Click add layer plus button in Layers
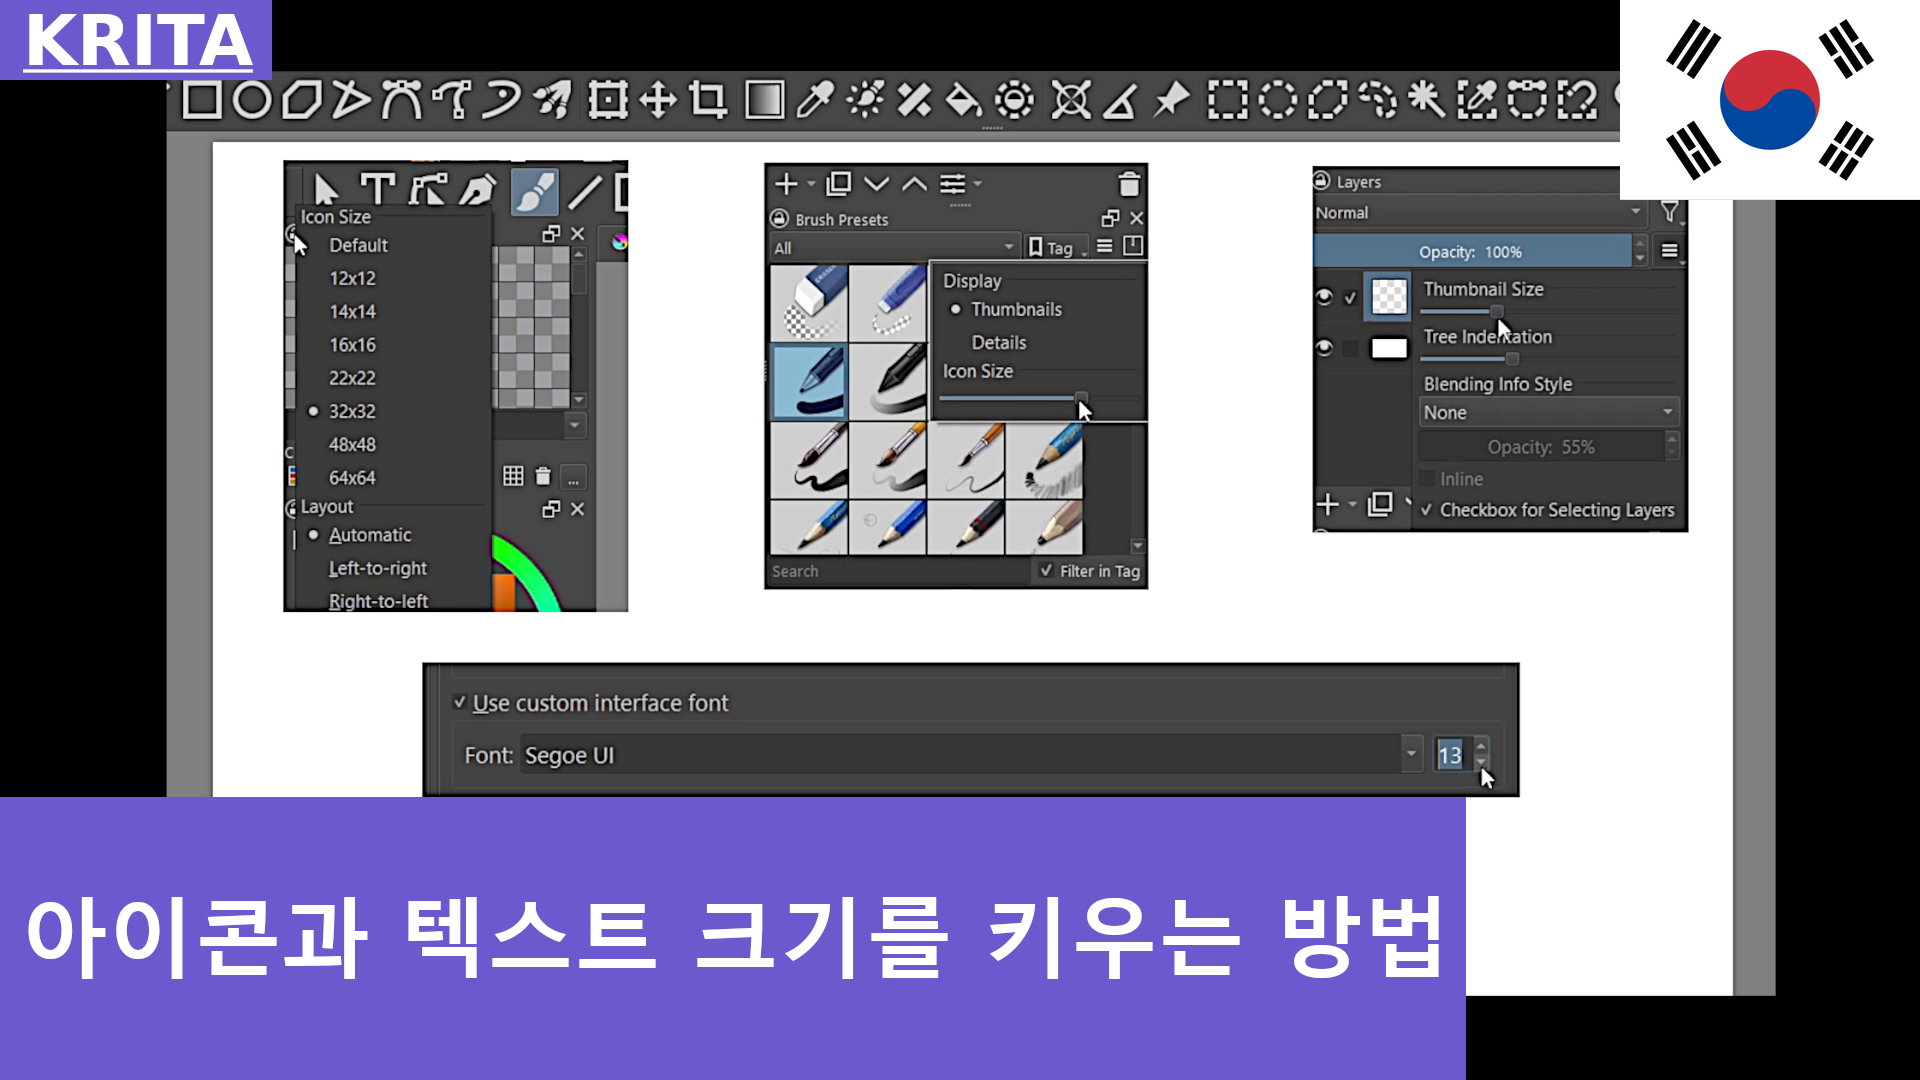This screenshot has height=1080, width=1920. tap(1328, 504)
